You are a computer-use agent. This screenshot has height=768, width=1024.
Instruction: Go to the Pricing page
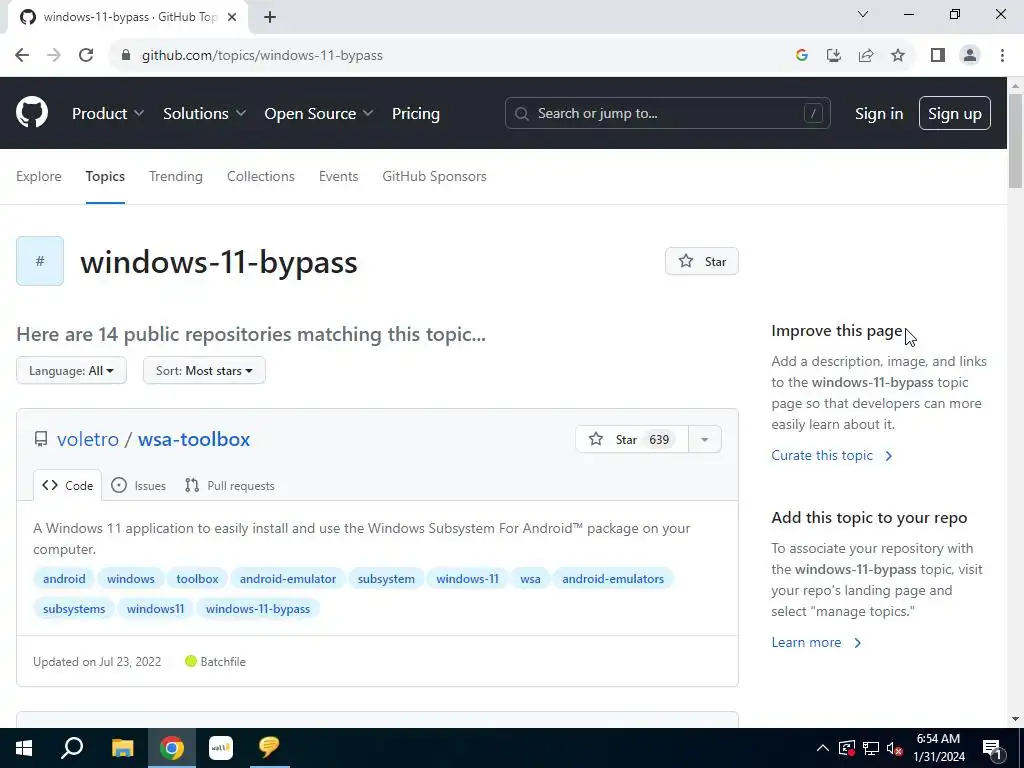coord(416,113)
